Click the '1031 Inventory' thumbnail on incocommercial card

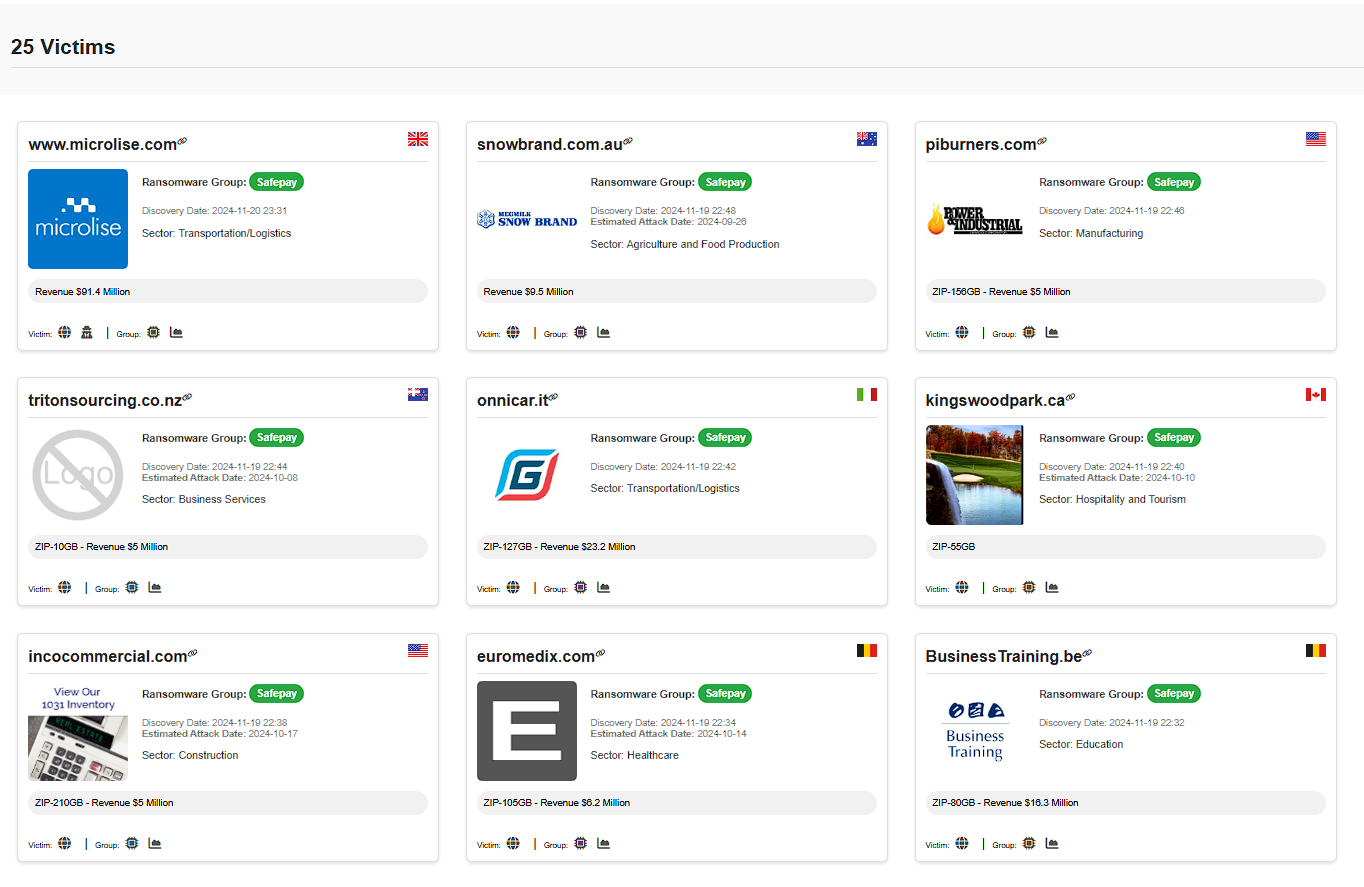(78, 731)
